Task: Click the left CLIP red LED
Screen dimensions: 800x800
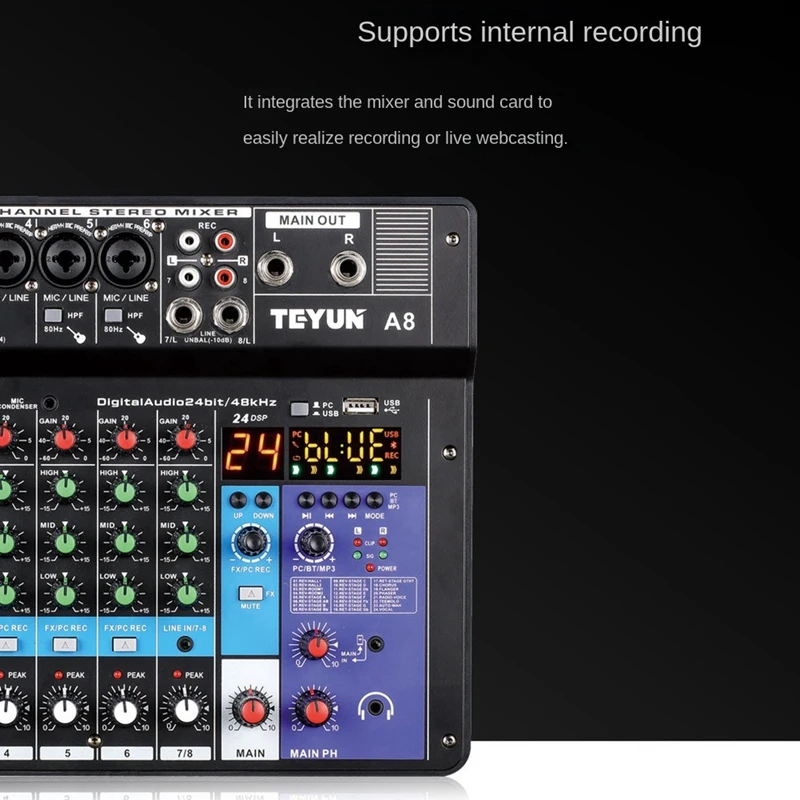Action: click(358, 542)
